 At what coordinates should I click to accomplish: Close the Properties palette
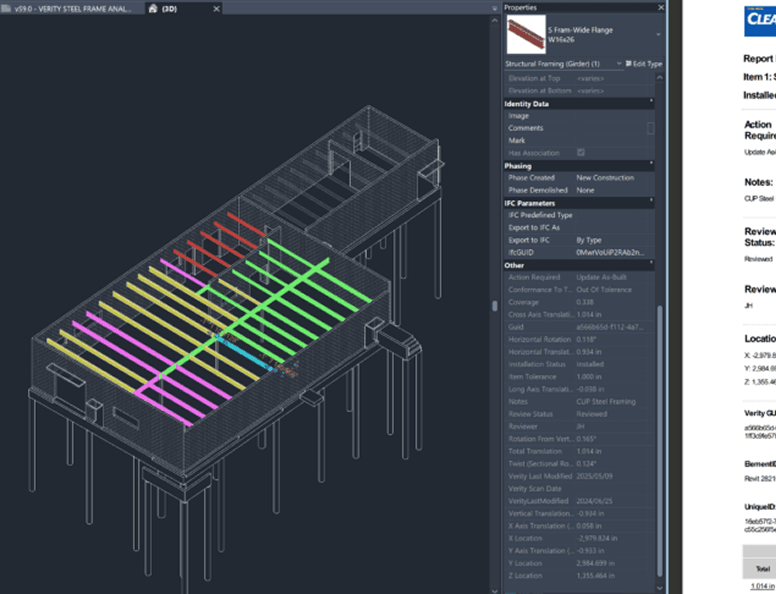tap(661, 7)
